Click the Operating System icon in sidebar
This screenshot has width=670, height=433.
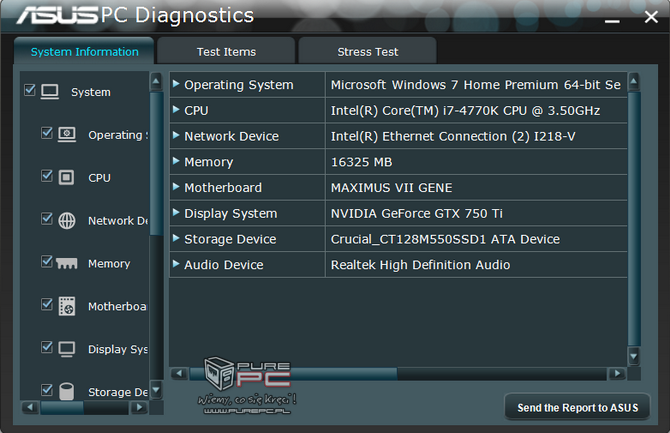click(67, 135)
